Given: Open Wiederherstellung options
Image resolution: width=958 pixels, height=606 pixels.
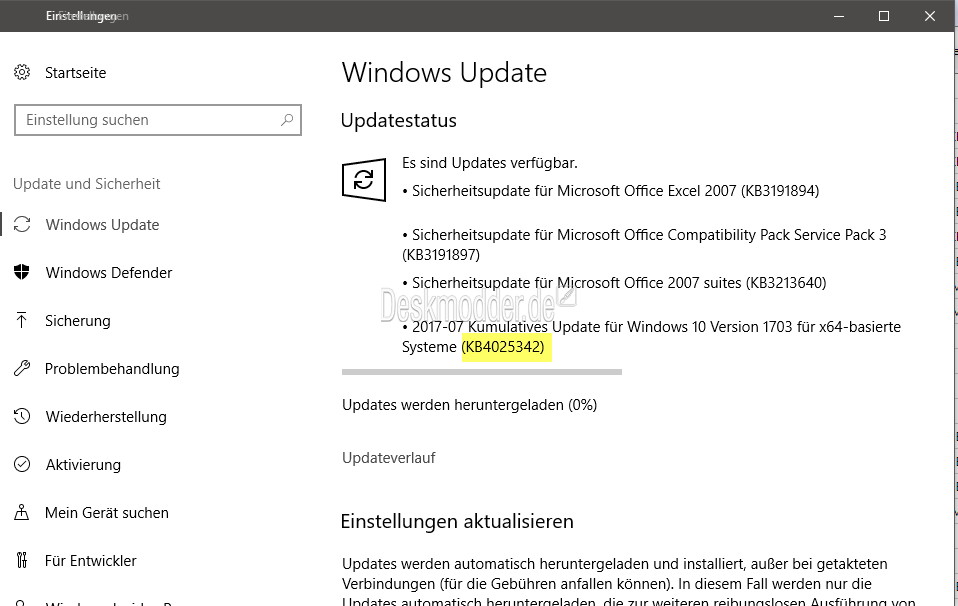Looking at the screenshot, I should 106,417.
